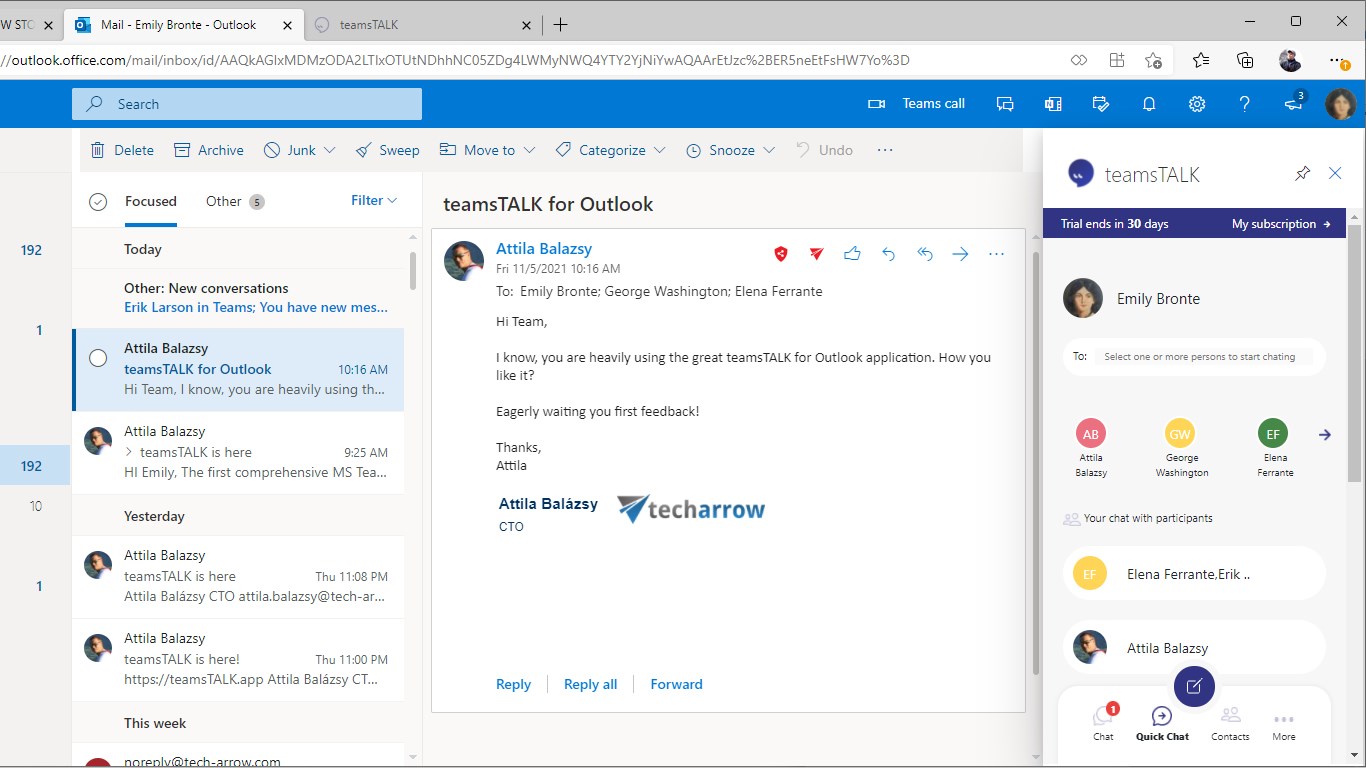Switch to Quick Chat tab

click(1162, 724)
